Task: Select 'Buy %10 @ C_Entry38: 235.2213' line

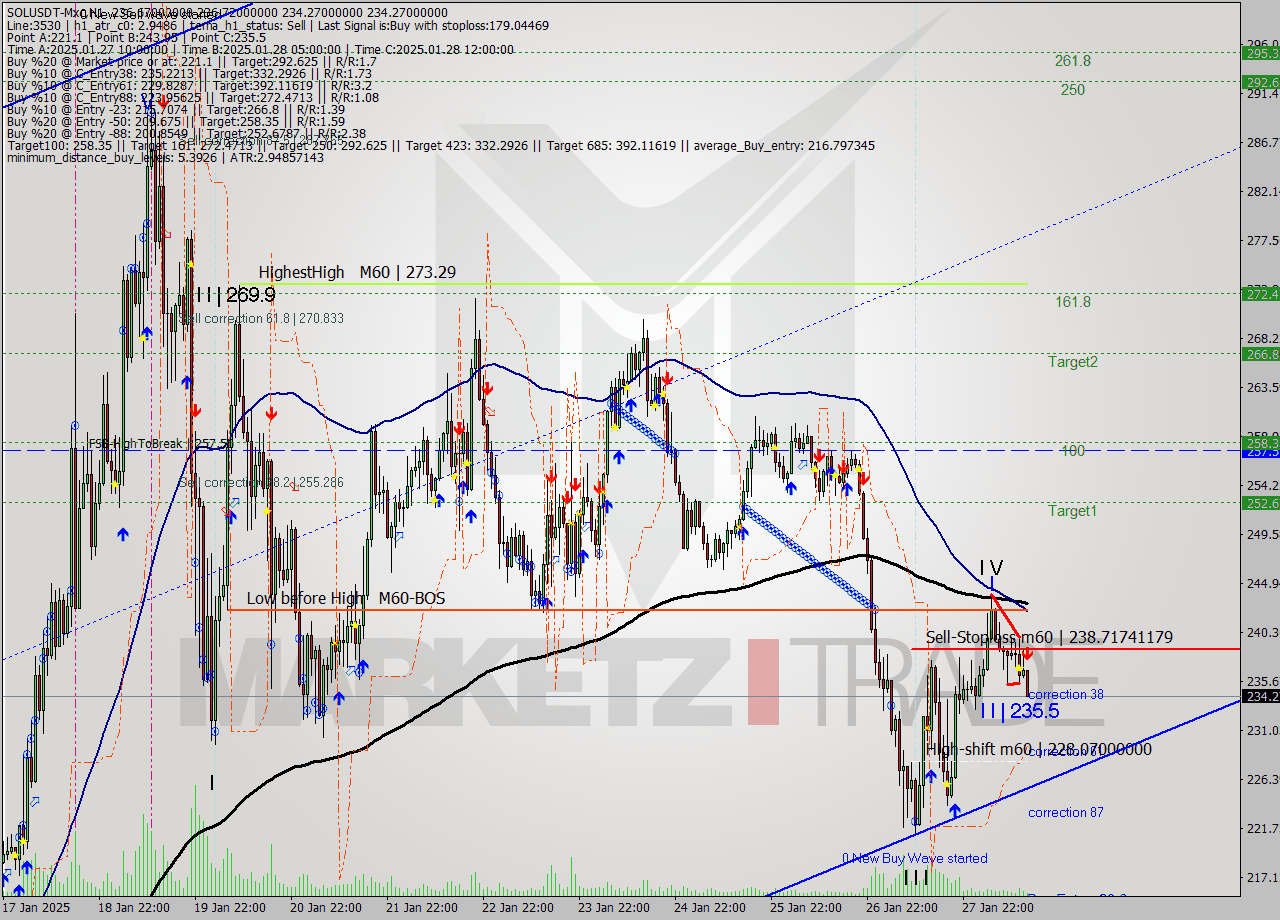Action: (188, 73)
